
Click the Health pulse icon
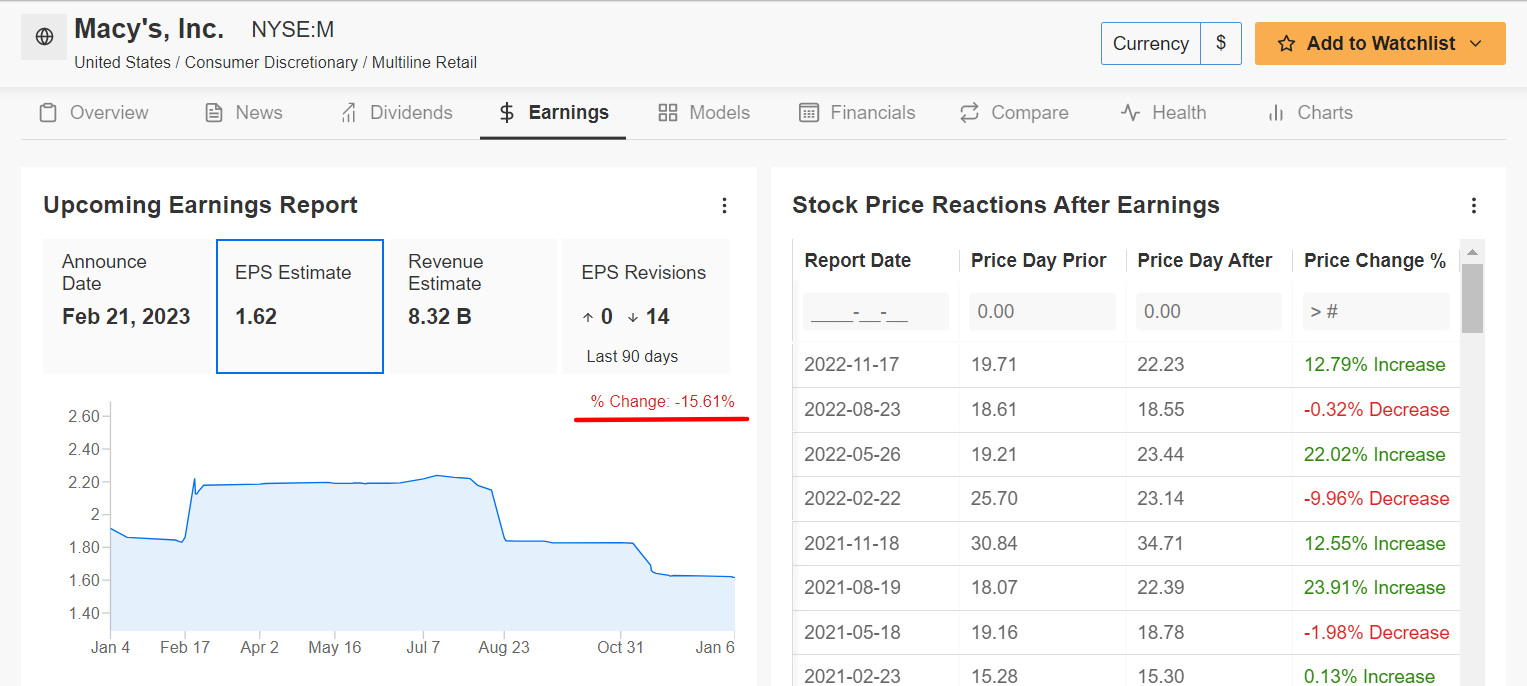coord(1130,113)
